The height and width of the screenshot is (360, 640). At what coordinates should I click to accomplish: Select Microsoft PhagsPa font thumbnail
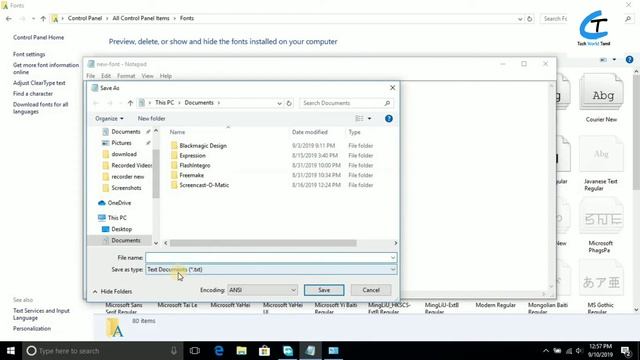pyautogui.click(x=601, y=226)
